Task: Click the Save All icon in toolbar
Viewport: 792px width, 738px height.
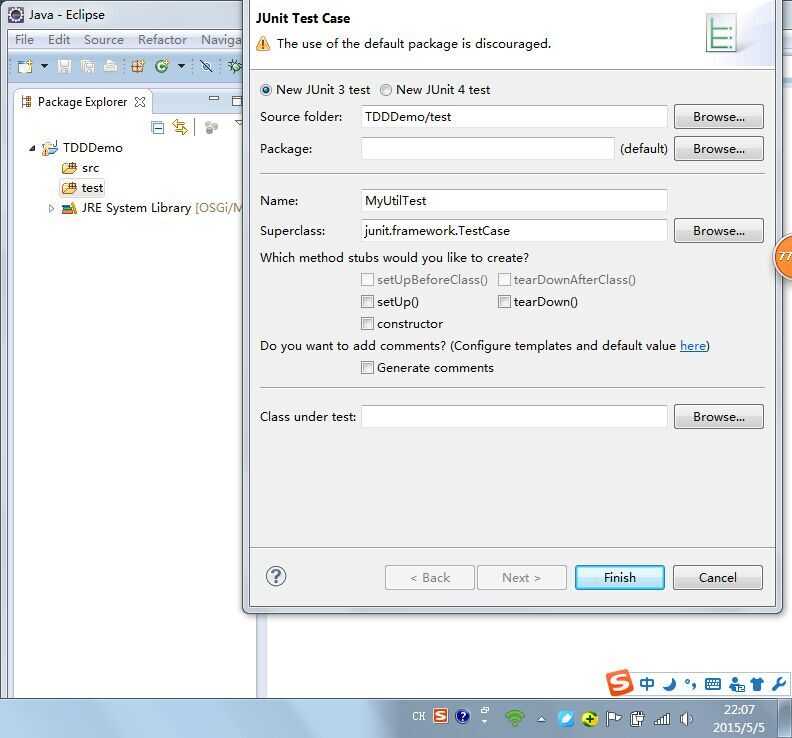Action: tap(88, 66)
